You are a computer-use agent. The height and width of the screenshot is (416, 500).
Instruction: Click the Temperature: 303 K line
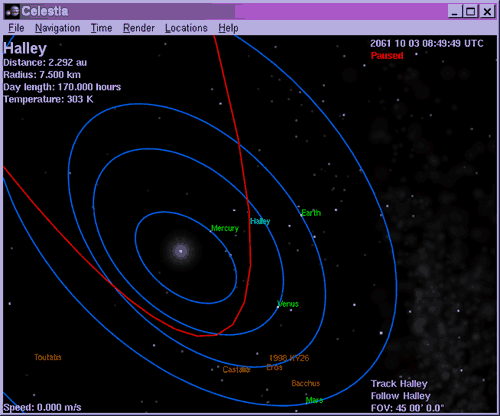[x=48, y=99]
